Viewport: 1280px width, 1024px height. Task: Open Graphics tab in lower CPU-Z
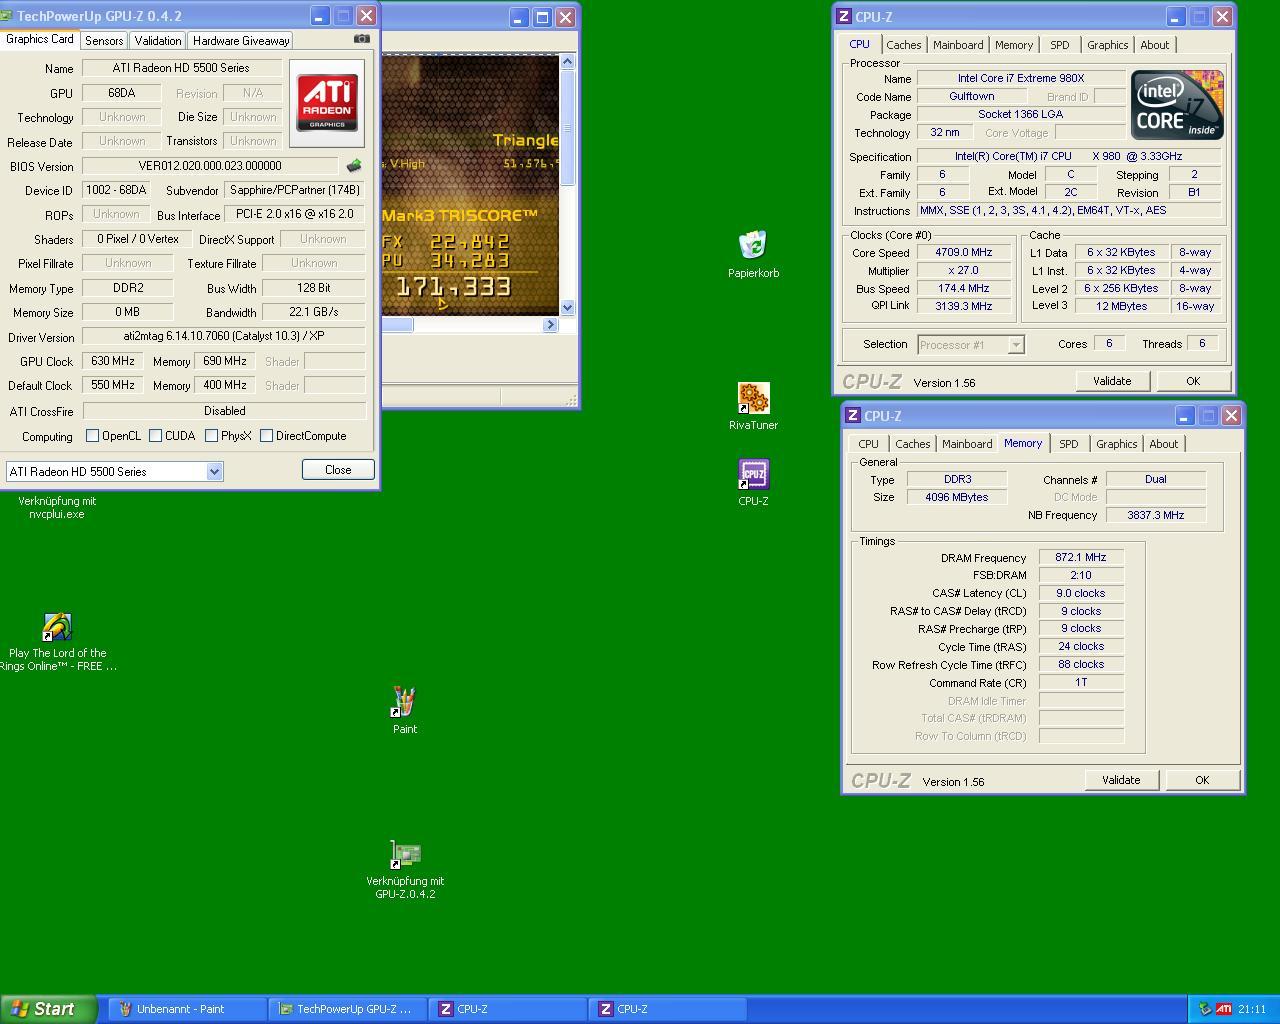1116,444
